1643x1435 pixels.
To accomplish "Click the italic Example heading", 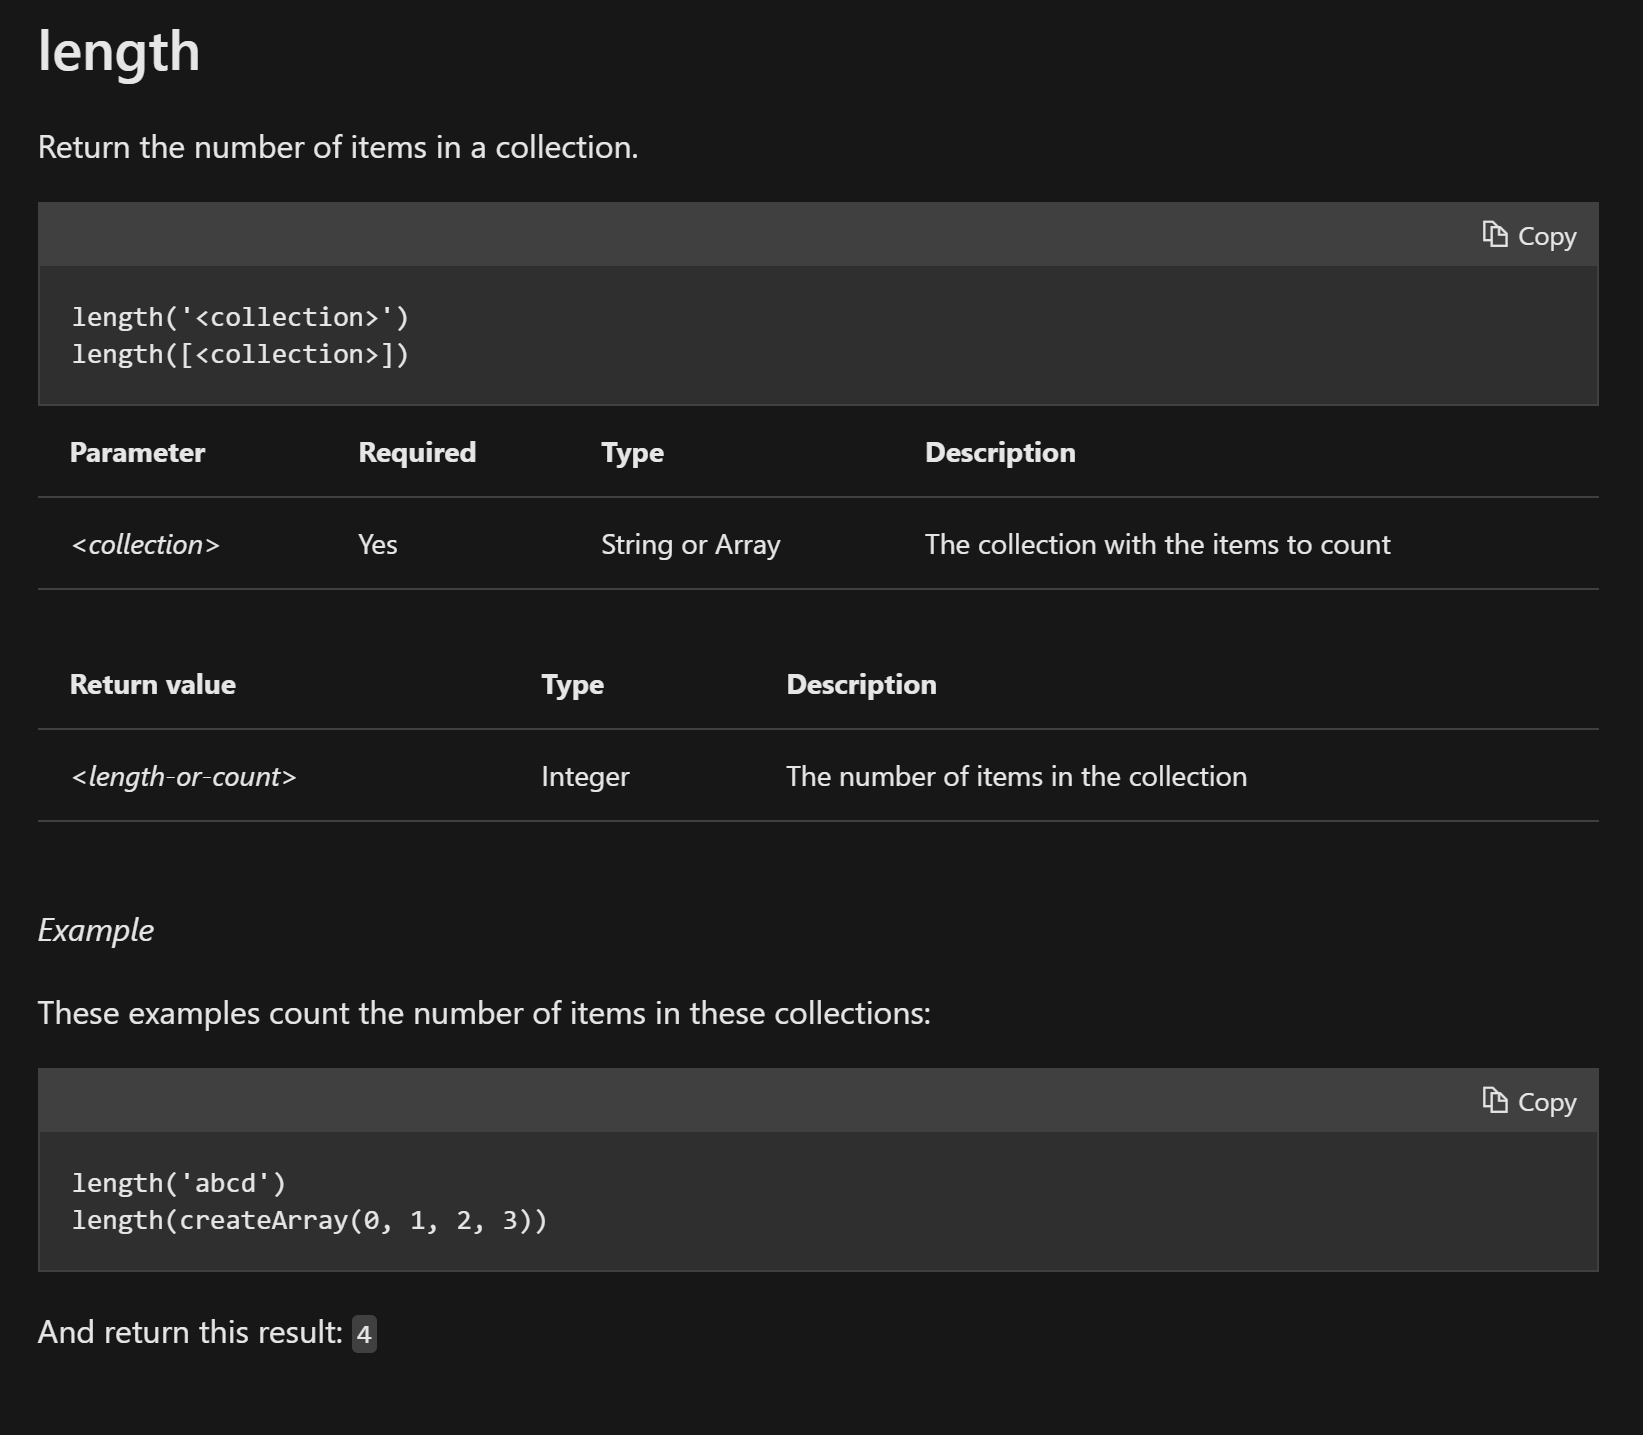I will 96,930.
